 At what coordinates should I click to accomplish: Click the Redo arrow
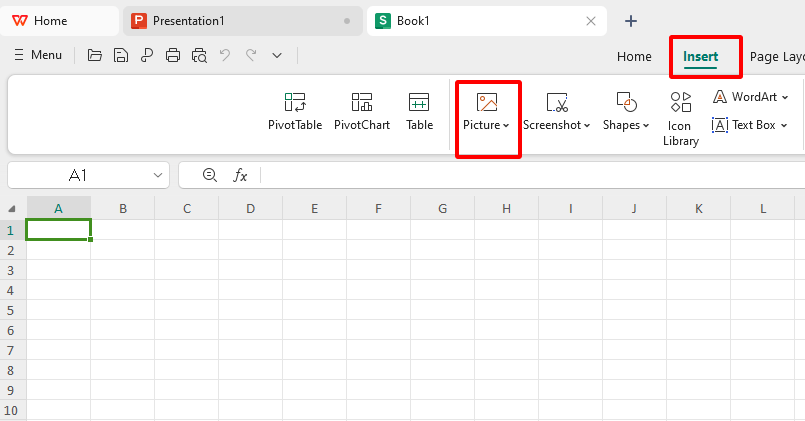point(251,54)
